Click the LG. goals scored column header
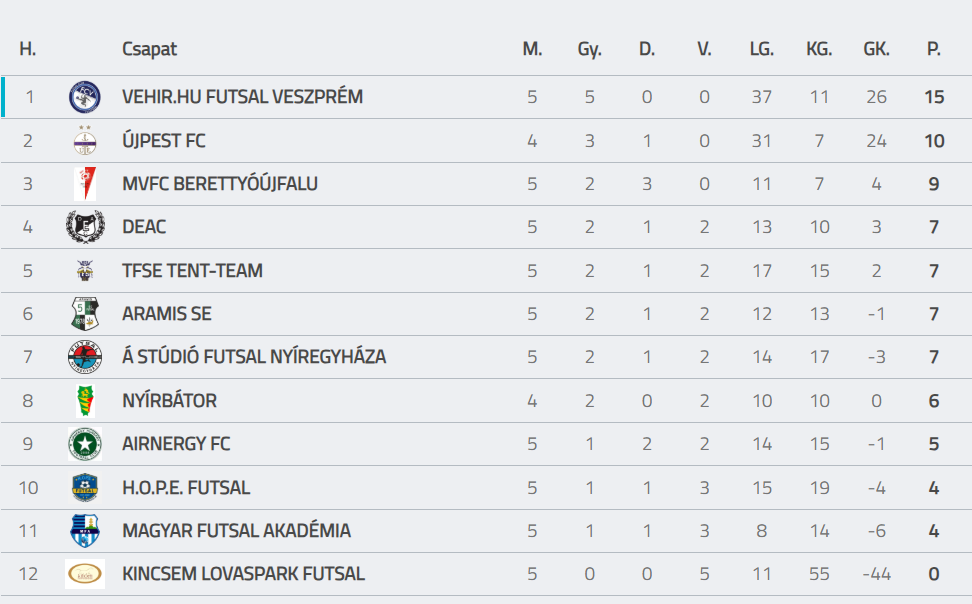The image size is (972, 604). (762, 48)
